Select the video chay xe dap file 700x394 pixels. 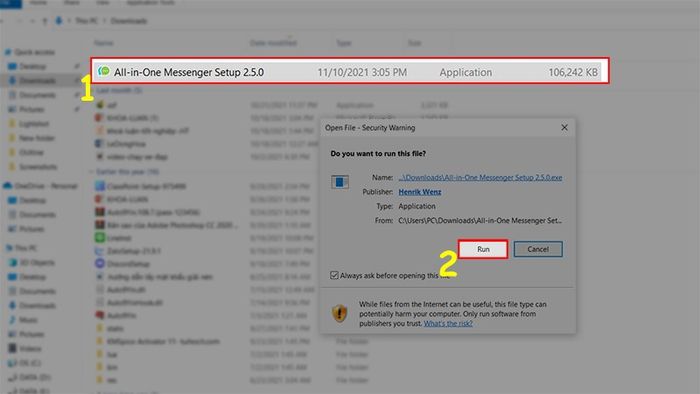click(x=137, y=157)
